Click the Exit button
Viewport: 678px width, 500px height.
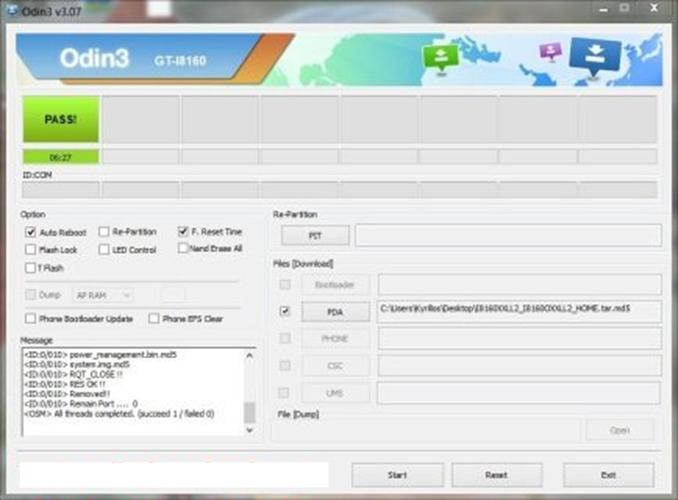click(608, 475)
